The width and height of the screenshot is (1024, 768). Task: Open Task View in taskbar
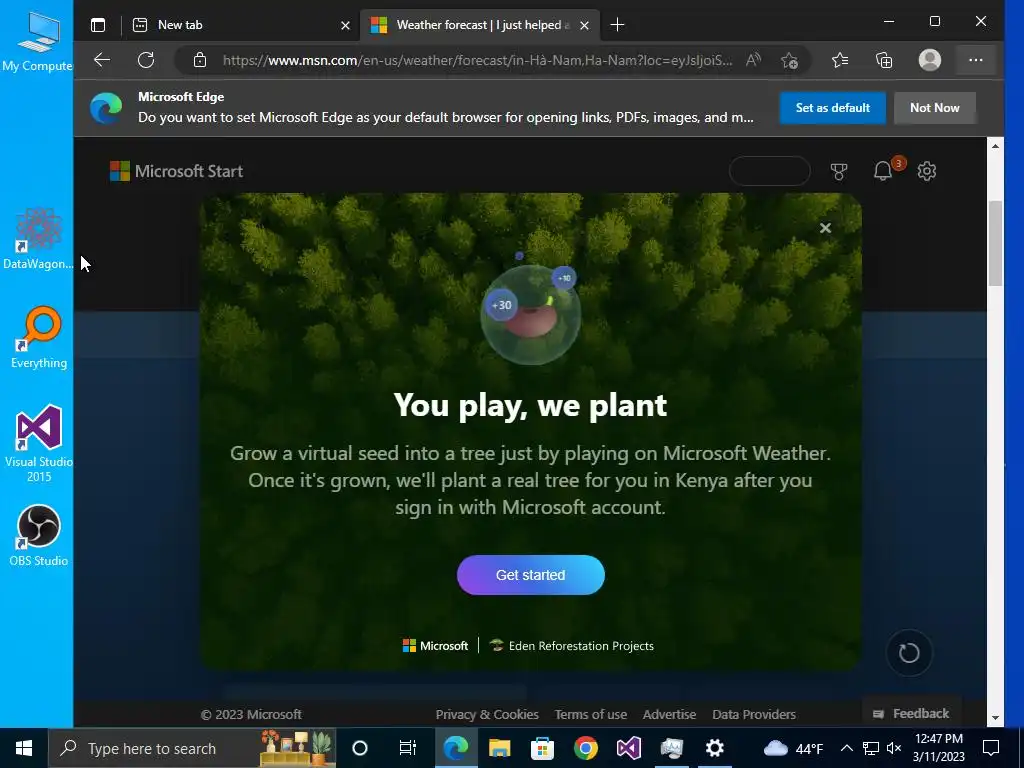408,748
